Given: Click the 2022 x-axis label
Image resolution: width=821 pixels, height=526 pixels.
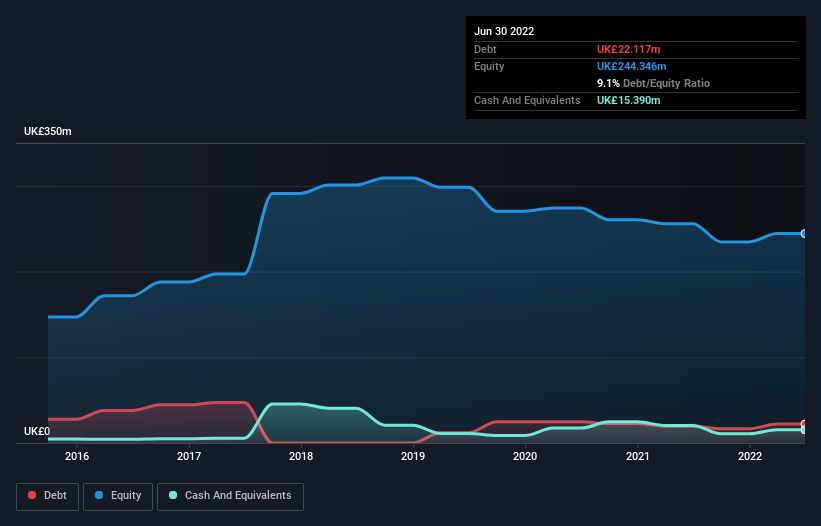Looking at the screenshot, I should click(750, 456).
